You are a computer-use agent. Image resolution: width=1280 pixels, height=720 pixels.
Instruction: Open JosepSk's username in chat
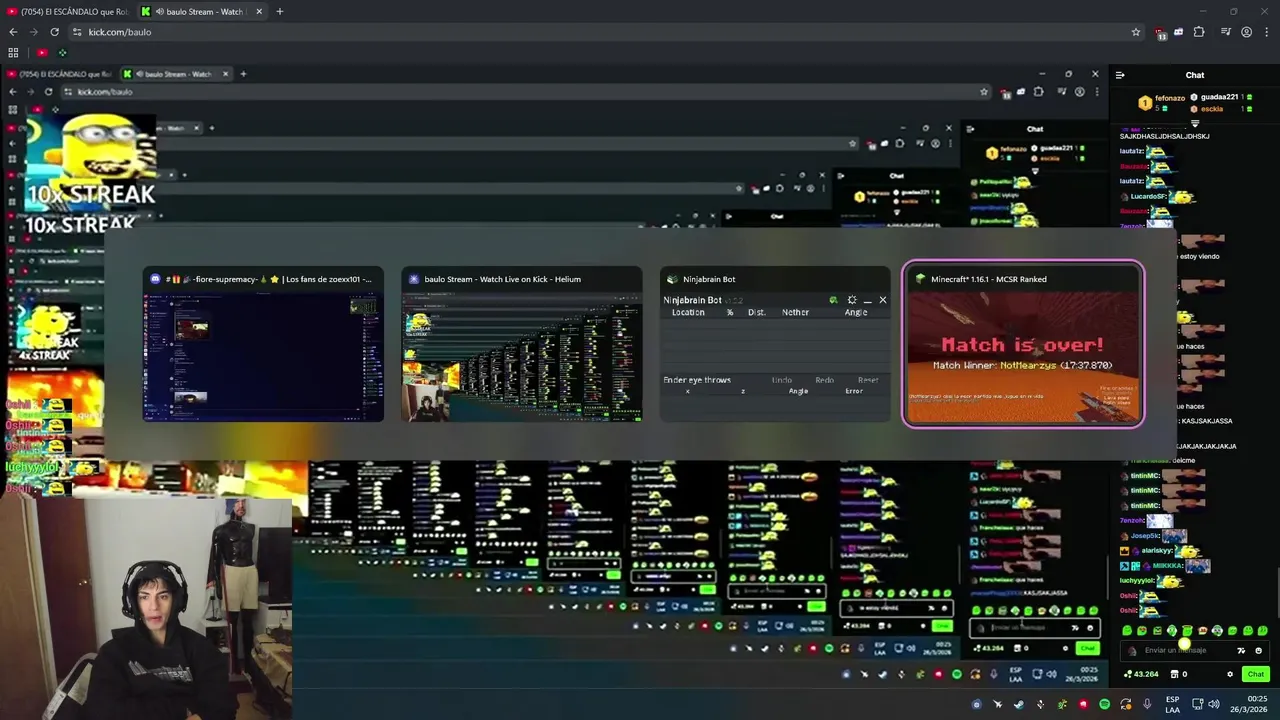click(1146, 536)
